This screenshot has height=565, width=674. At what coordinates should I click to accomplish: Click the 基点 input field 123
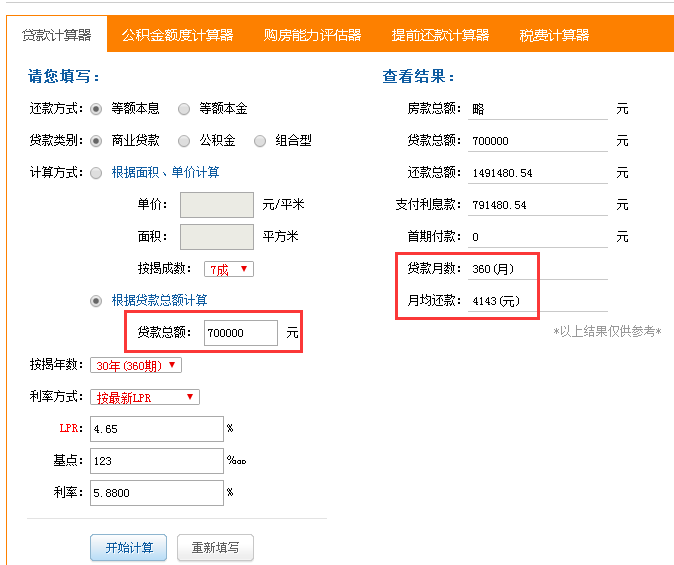pos(157,461)
